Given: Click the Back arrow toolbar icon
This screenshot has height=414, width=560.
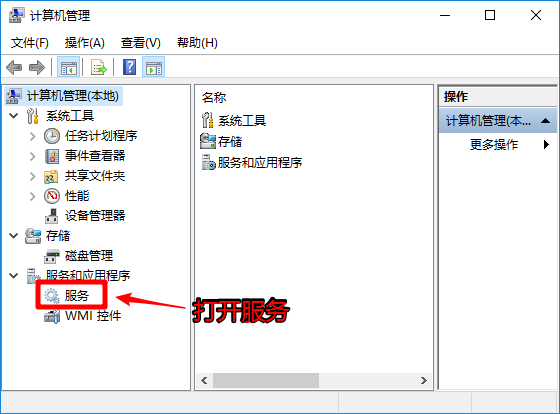Looking at the screenshot, I should tap(14, 68).
